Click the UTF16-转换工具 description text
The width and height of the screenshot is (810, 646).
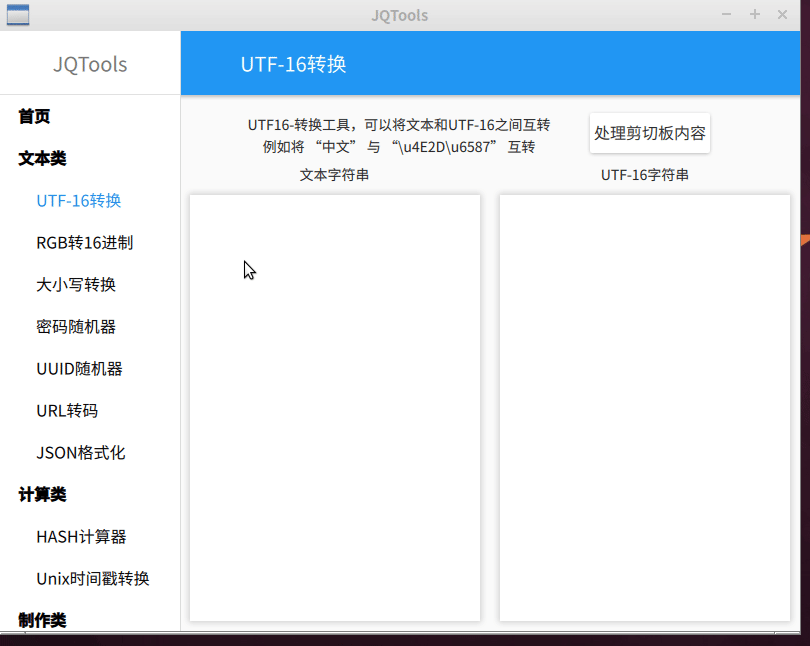click(x=399, y=136)
